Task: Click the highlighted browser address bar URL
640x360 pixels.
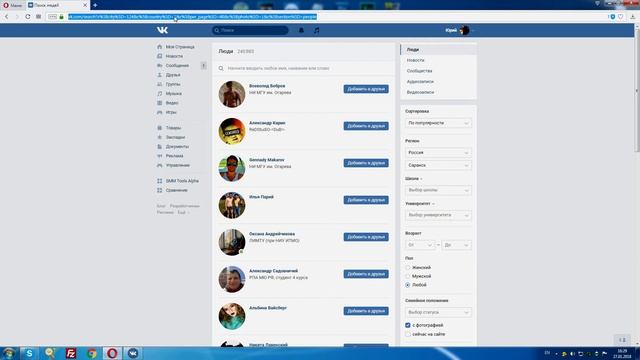Action: click(192, 17)
